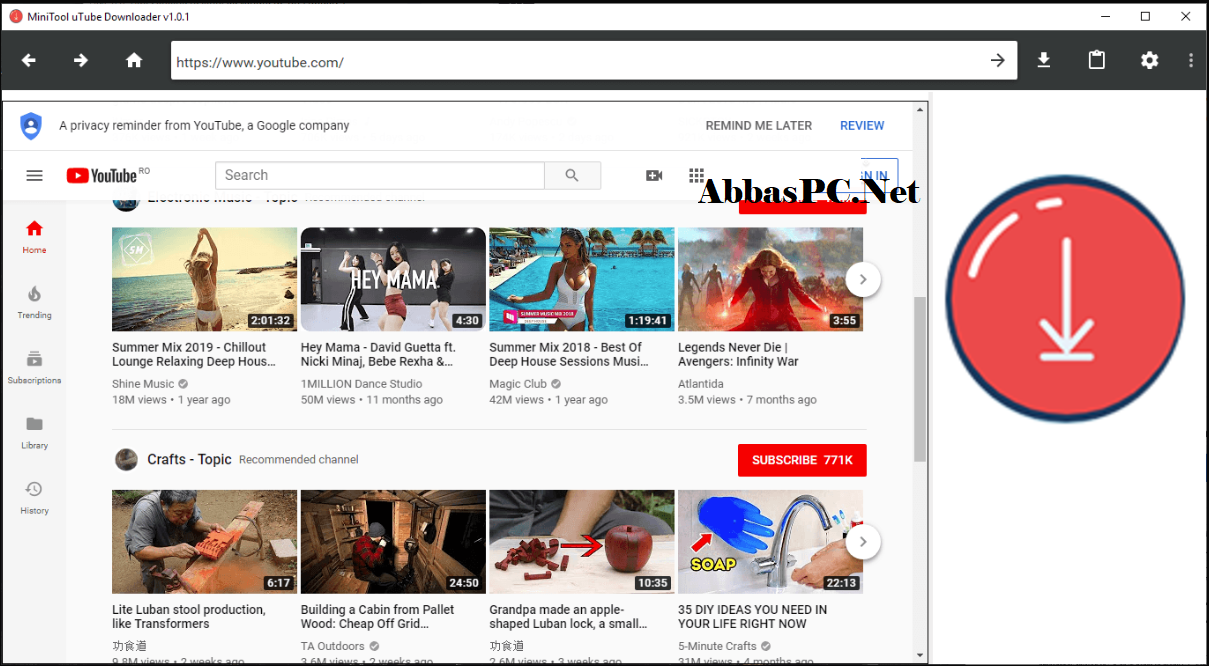Open Summer Mix 2018 video thumbnail

click(x=581, y=279)
